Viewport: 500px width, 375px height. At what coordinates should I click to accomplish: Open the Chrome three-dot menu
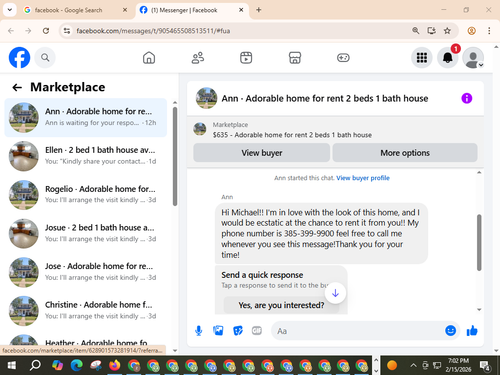click(489, 31)
